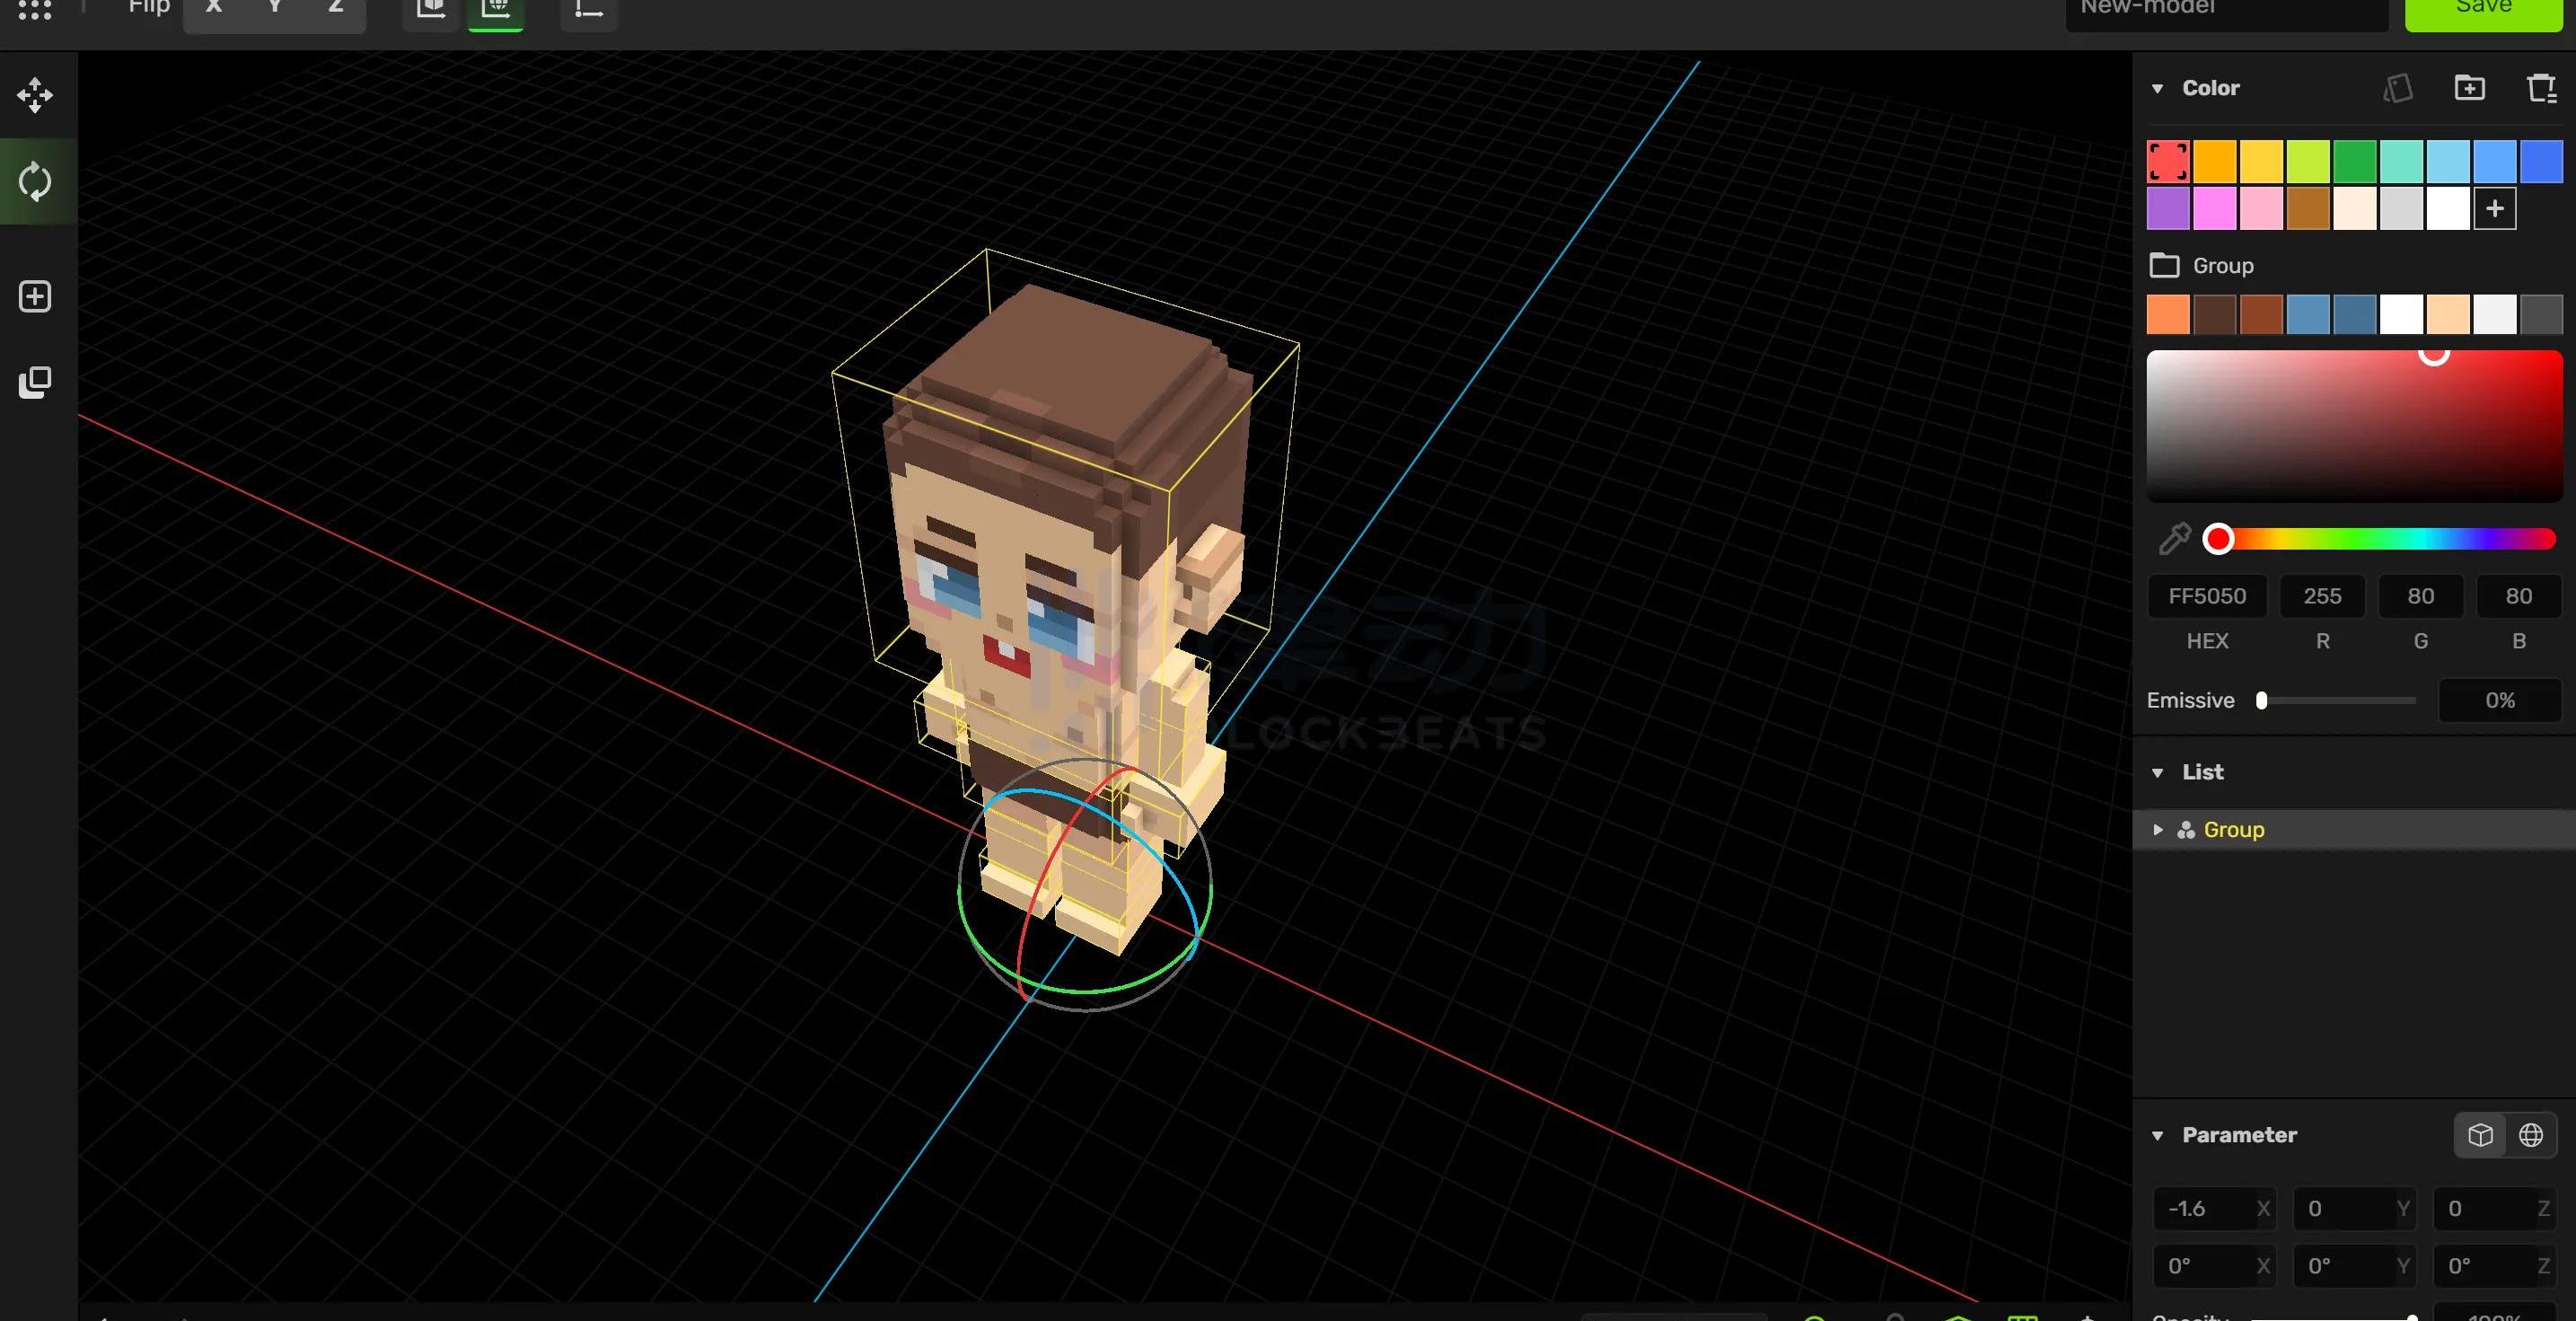
Task: Click inside the saturation color picker area
Action: [x=2354, y=426]
